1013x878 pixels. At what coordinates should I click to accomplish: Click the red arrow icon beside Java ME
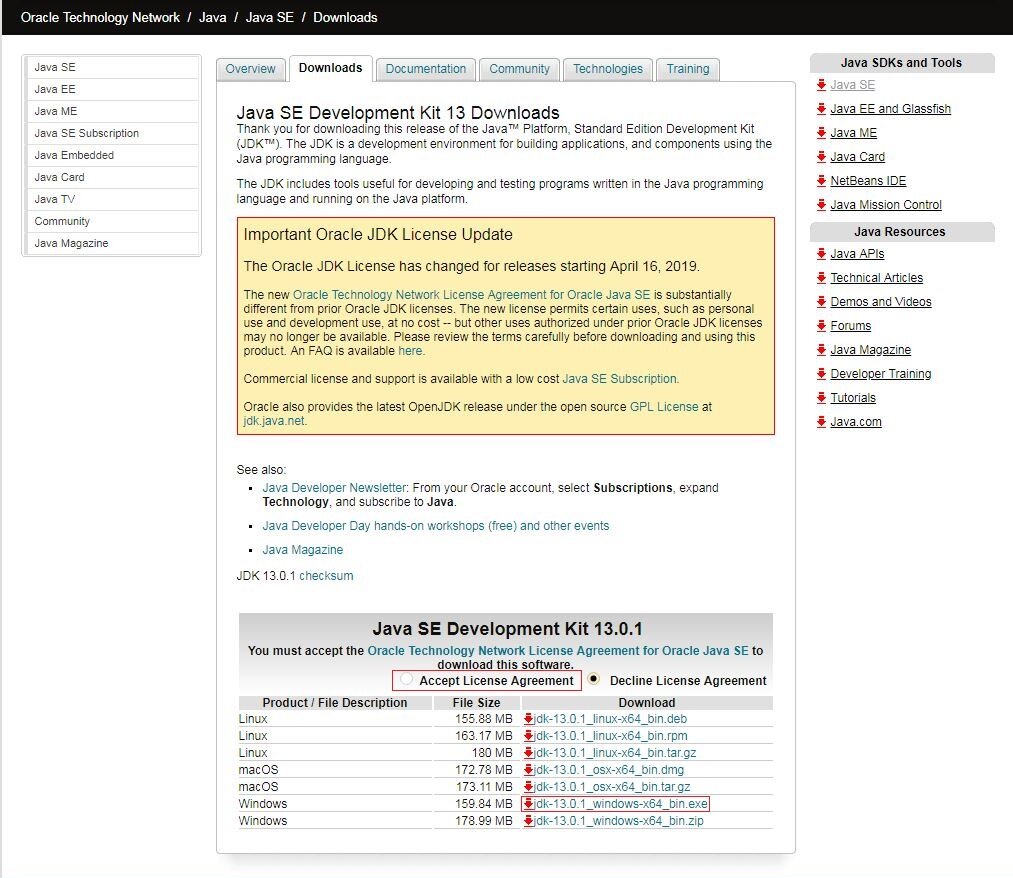tap(821, 132)
